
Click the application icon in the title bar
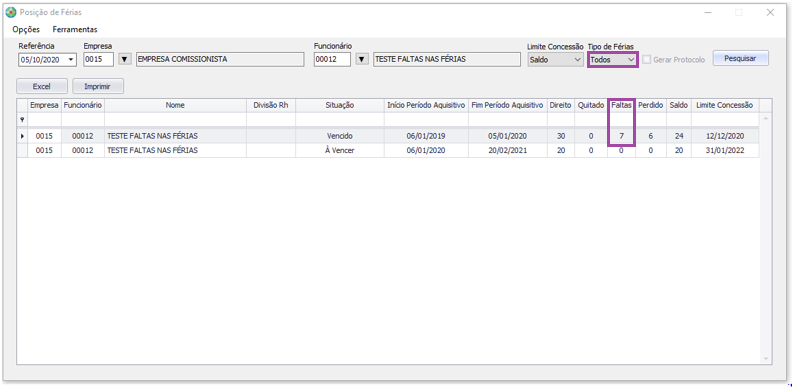(11, 13)
